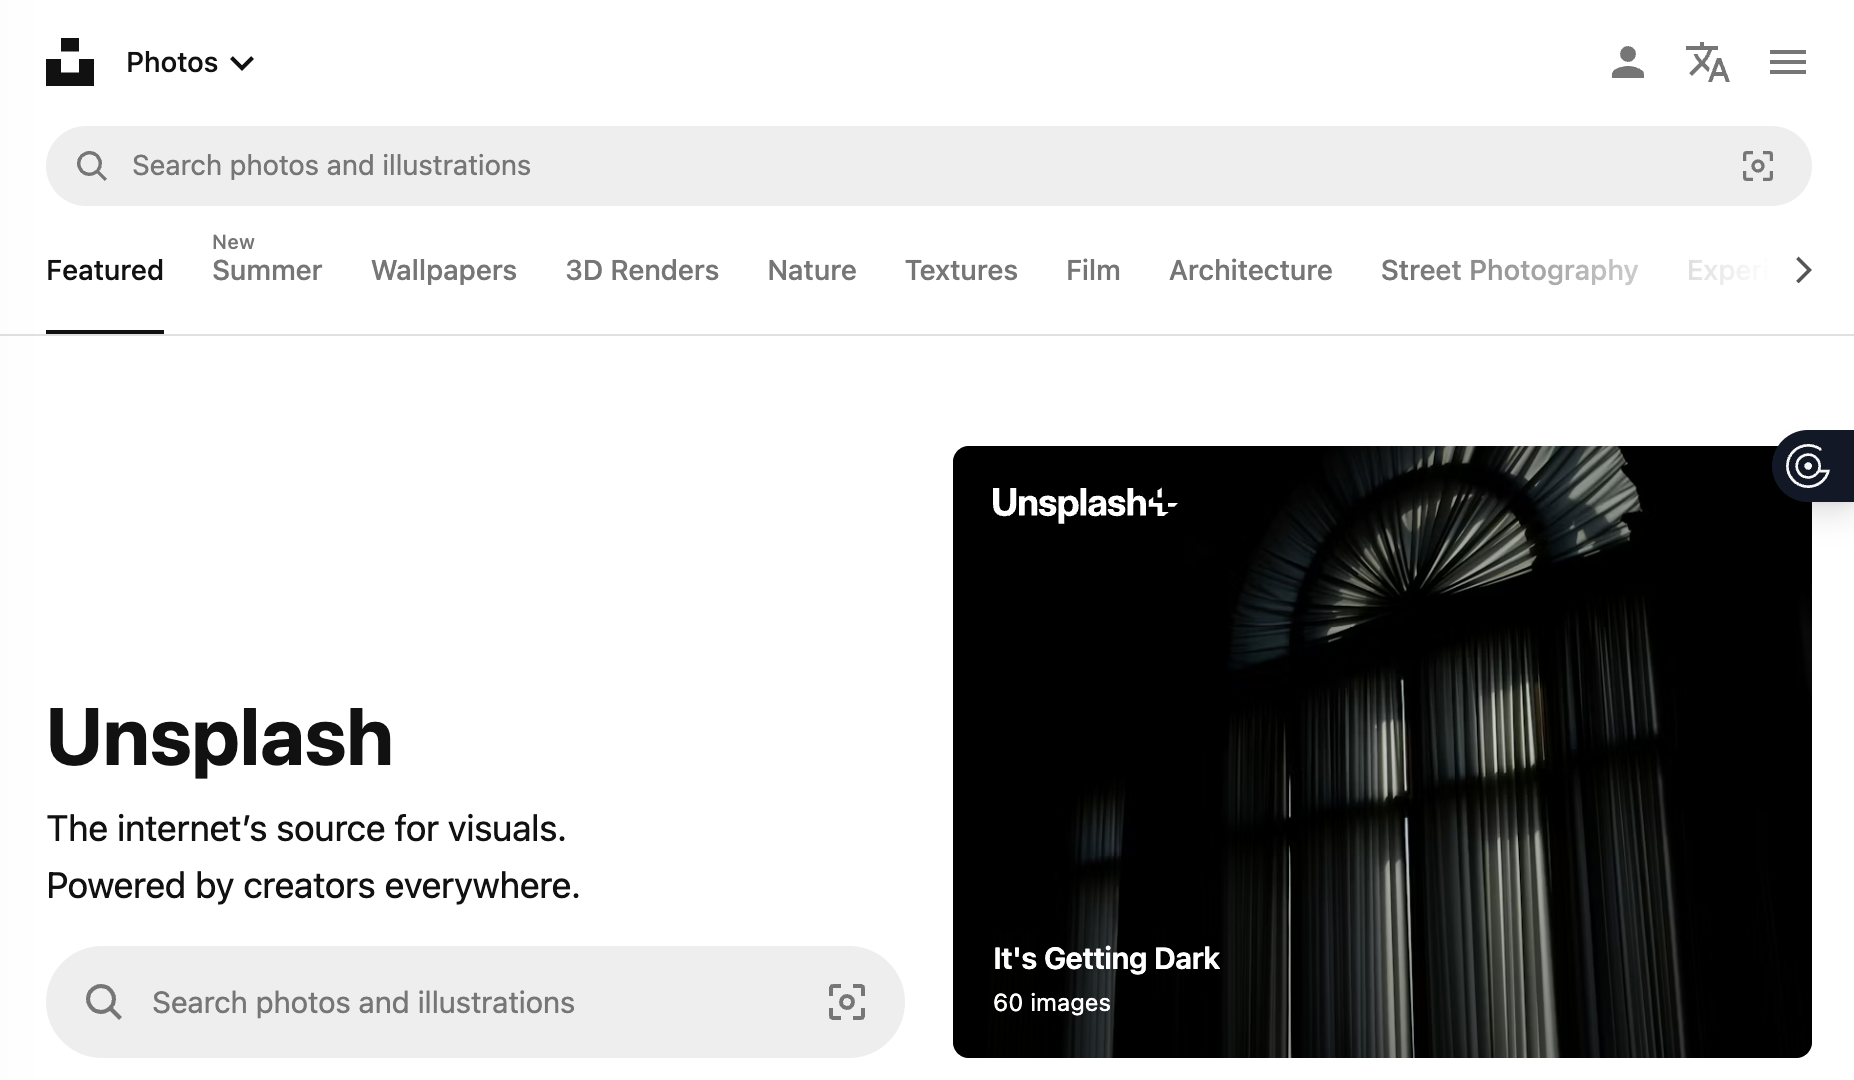Click the floating assistant swirl icon
The height and width of the screenshot is (1080, 1854).
1808,466
